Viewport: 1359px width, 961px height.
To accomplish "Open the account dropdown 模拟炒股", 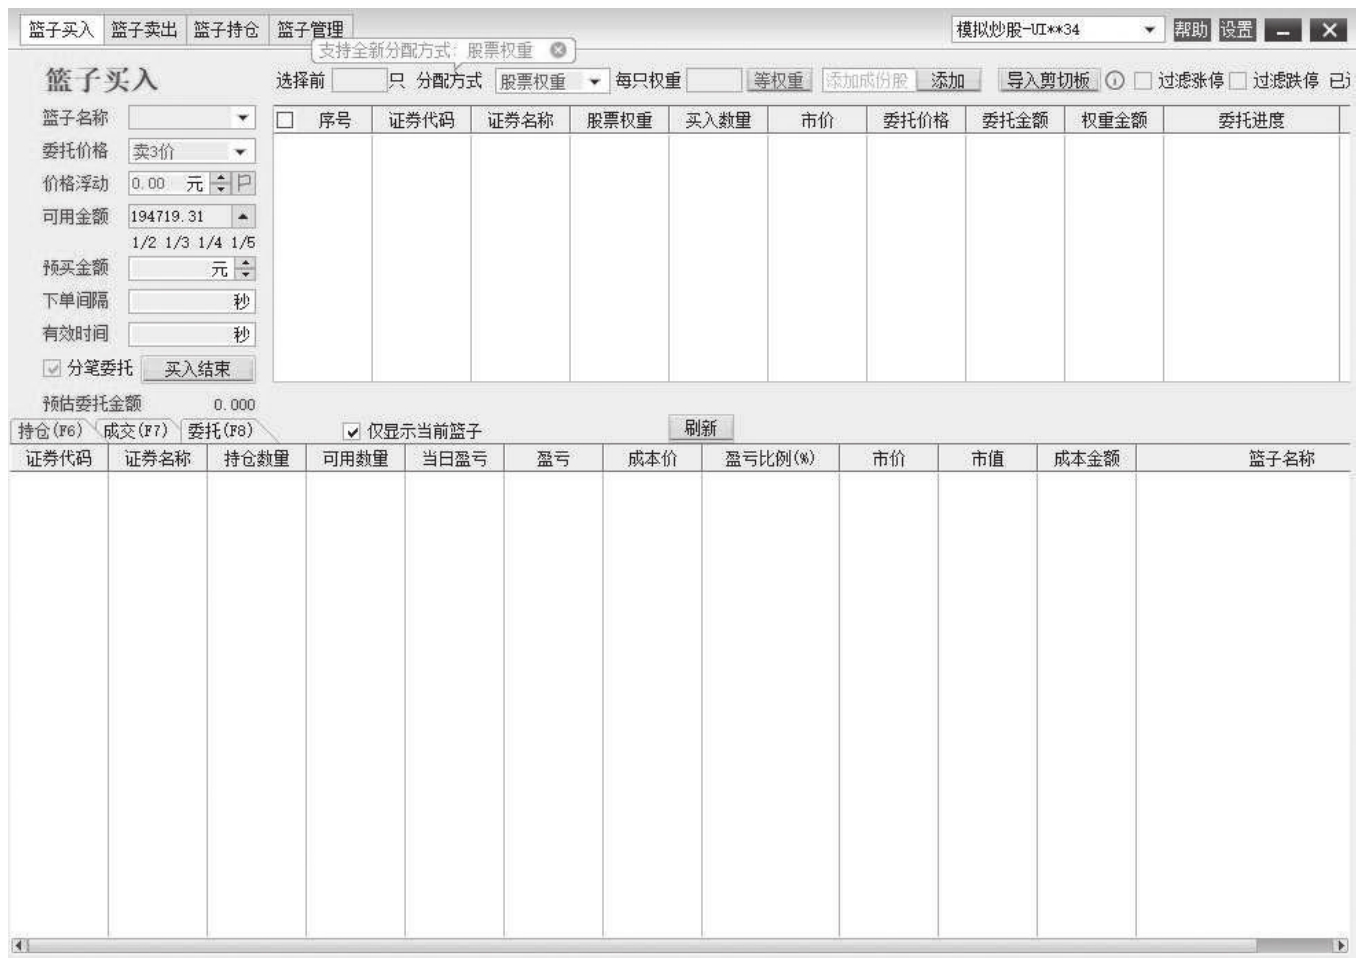I will pyautogui.click(x=1150, y=29).
